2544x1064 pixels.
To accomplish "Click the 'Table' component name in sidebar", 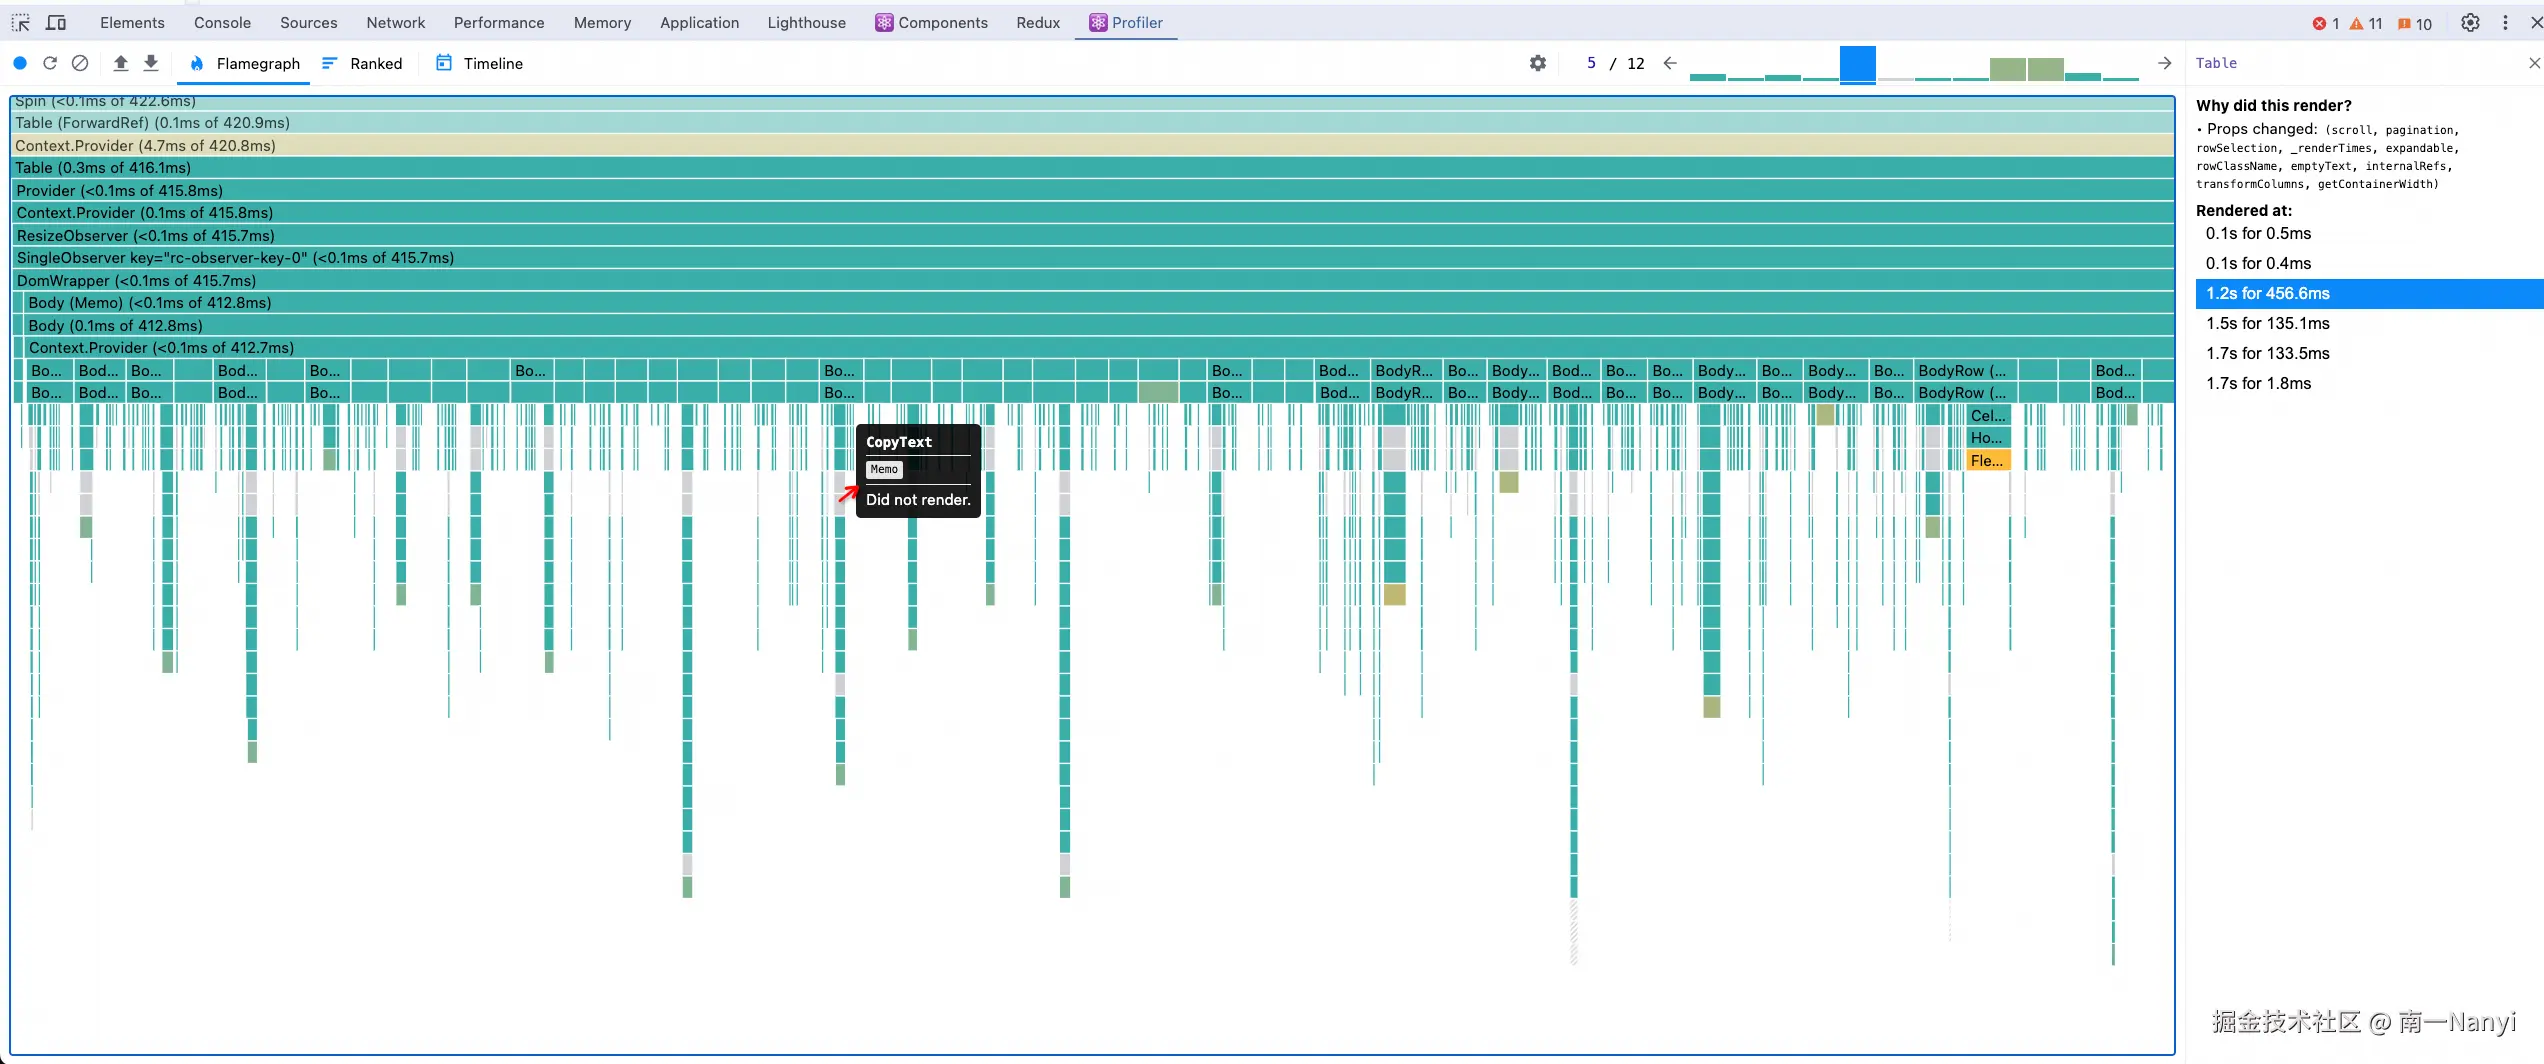I will click(2216, 63).
